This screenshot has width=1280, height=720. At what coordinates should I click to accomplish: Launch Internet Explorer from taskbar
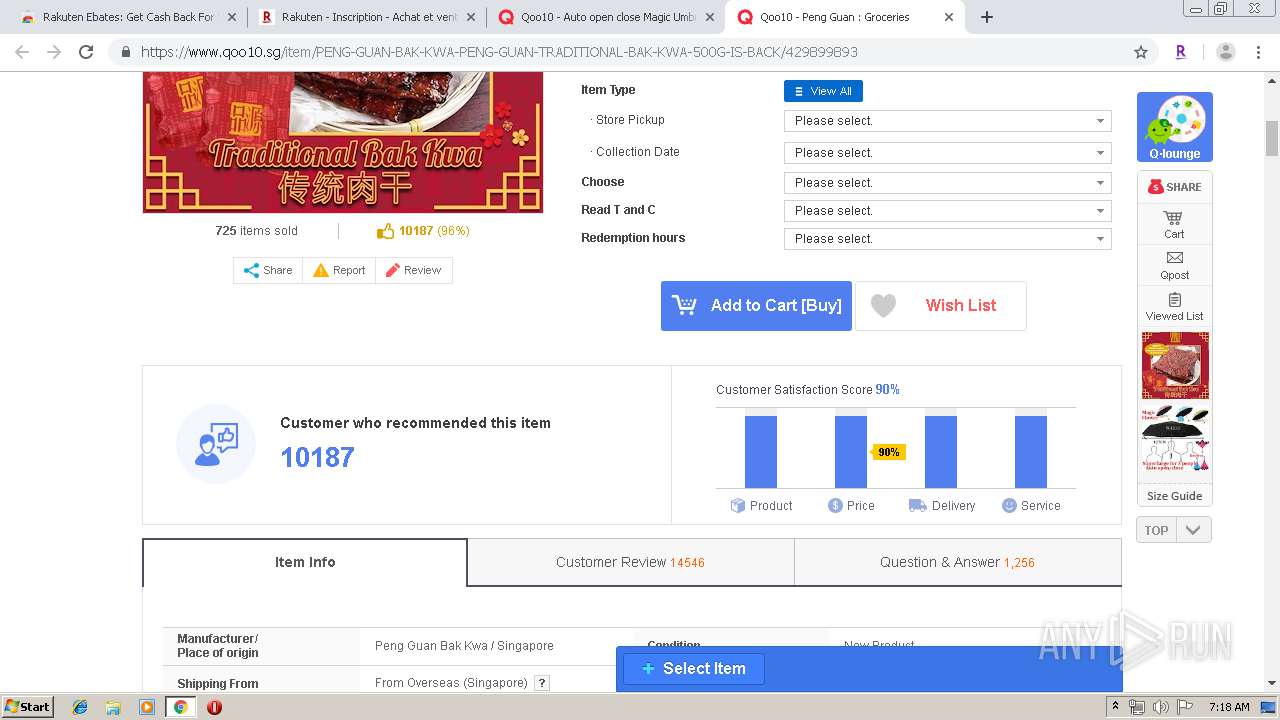coord(80,707)
